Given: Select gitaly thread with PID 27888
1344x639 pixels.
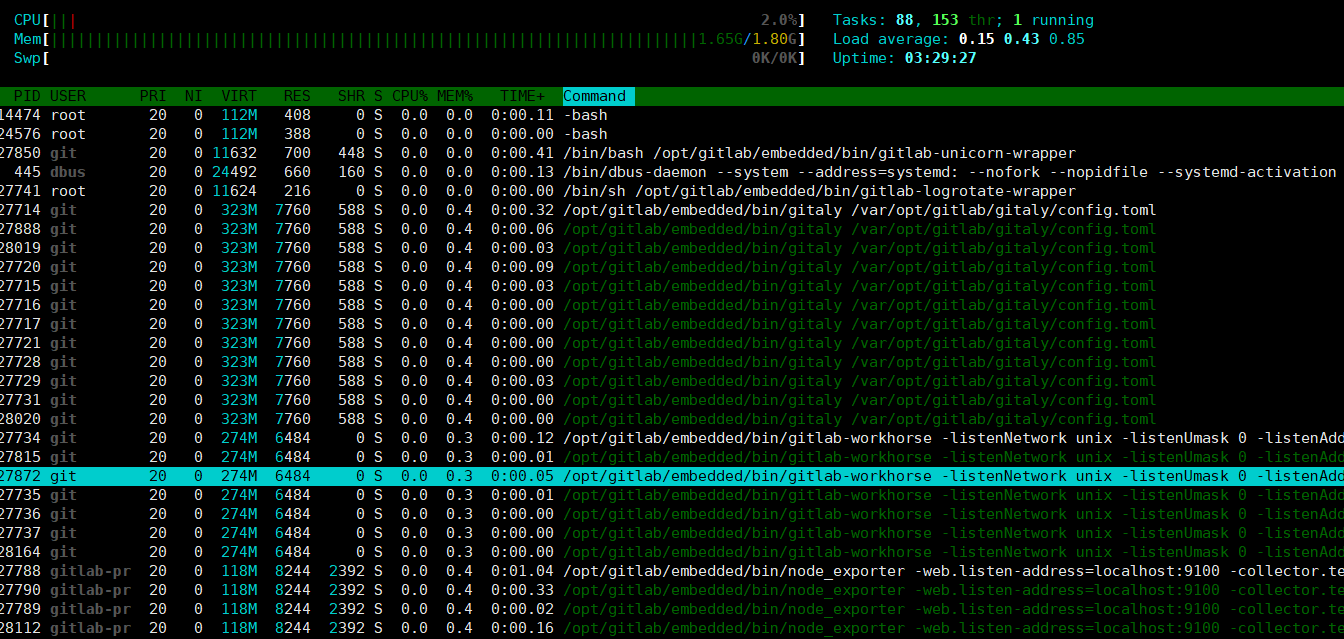Looking at the screenshot, I should click(672, 229).
